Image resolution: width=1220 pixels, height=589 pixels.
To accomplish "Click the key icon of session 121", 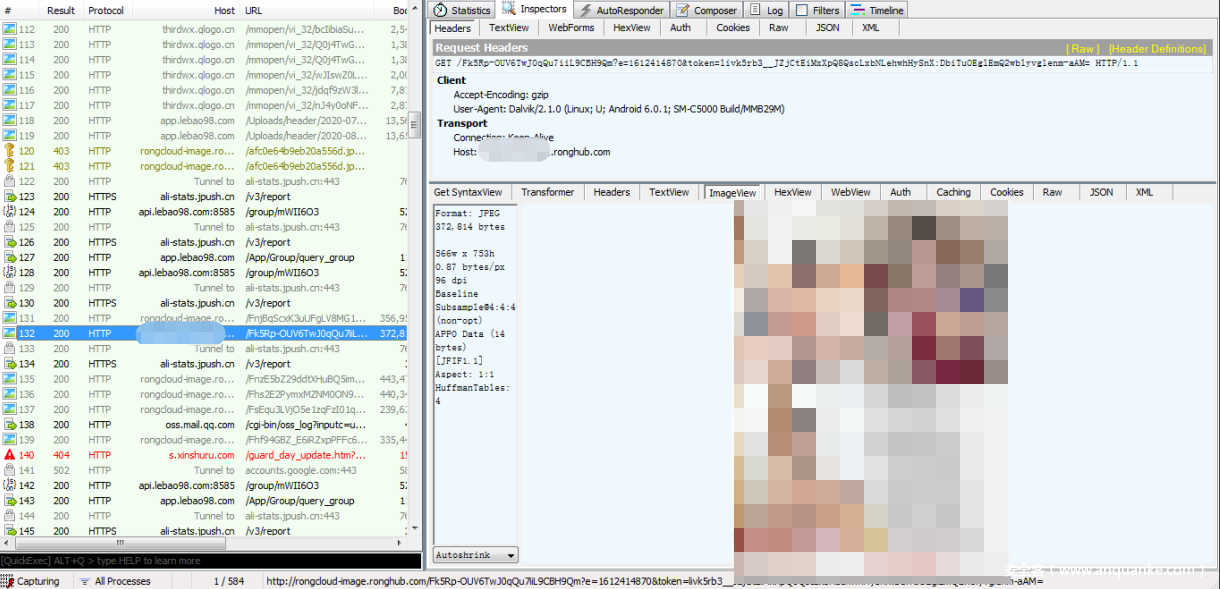I will pos(9,166).
